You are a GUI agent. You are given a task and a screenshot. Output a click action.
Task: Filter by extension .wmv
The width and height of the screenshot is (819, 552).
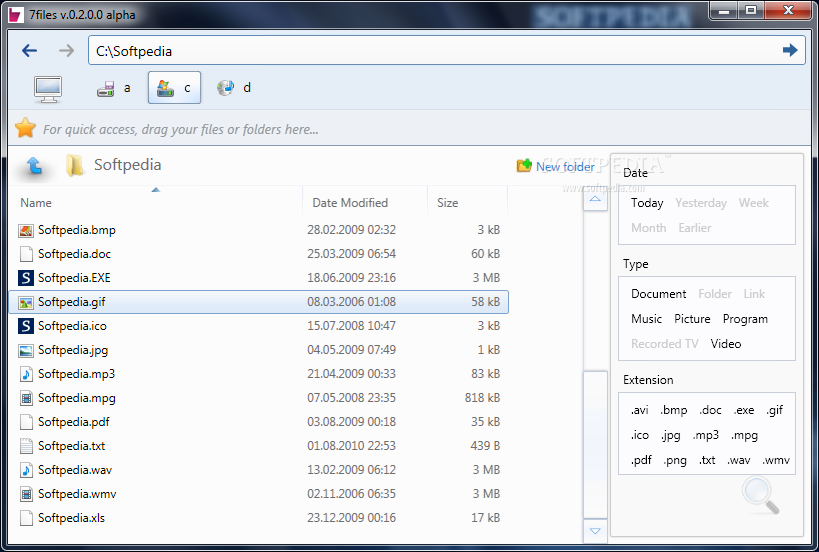776,461
